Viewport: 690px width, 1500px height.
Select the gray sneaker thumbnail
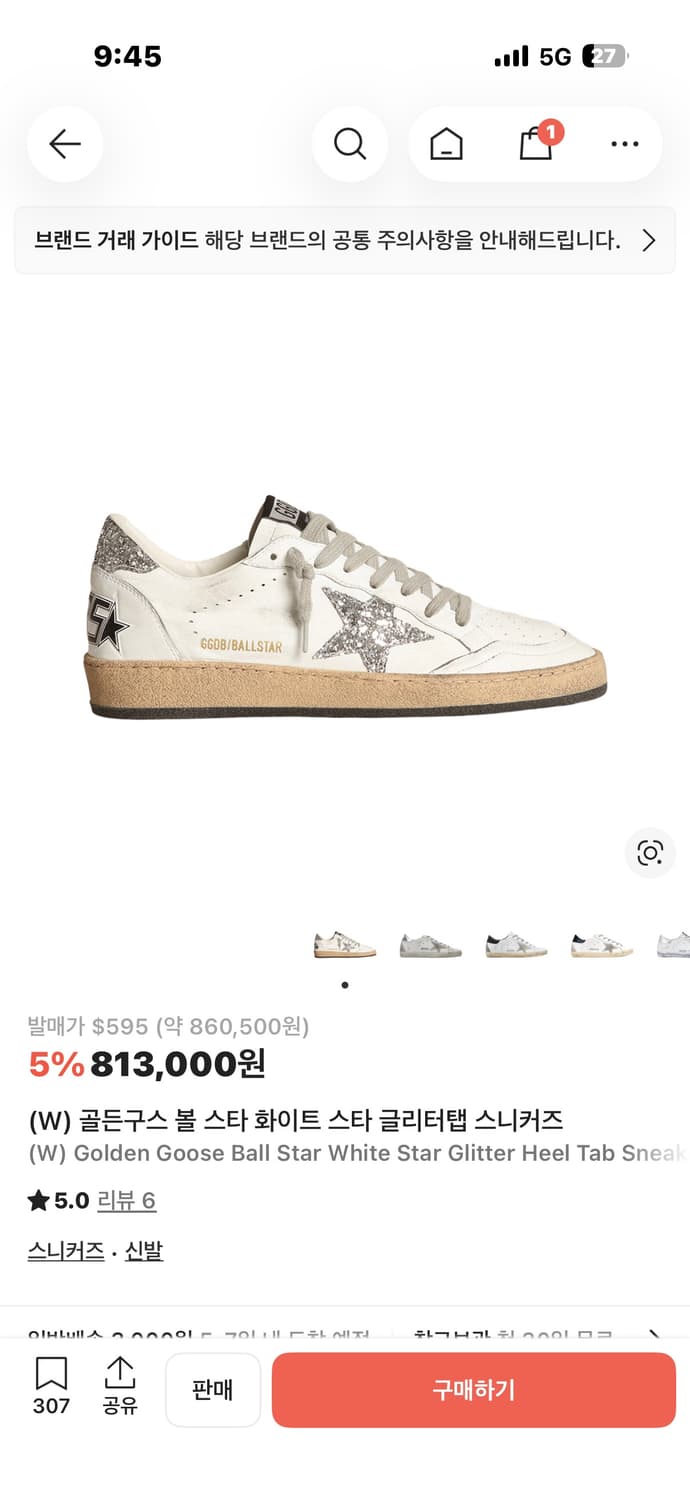click(x=431, y=944)
